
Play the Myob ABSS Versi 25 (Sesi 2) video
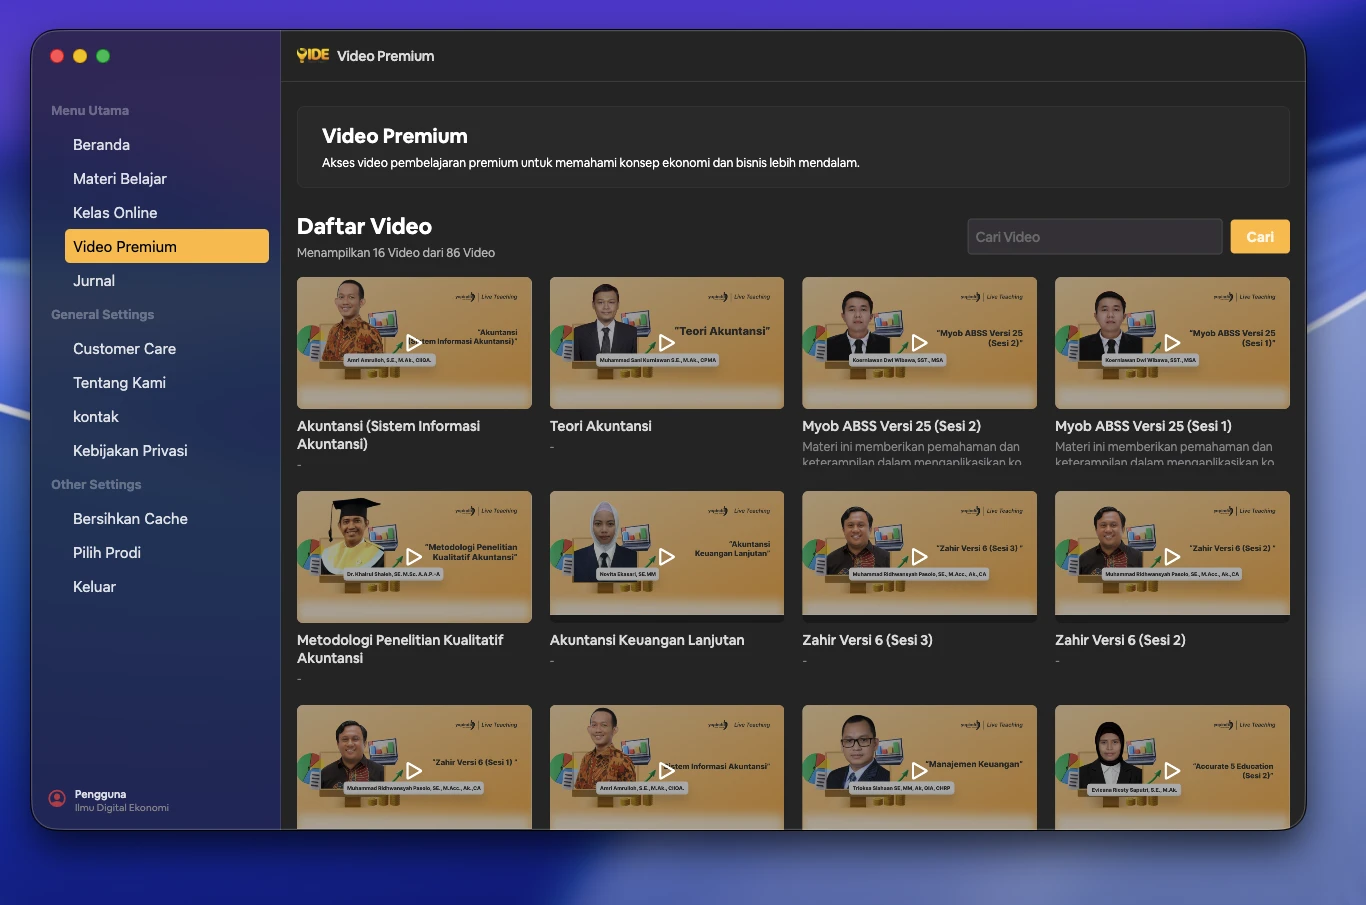click(x=918, y=343)
